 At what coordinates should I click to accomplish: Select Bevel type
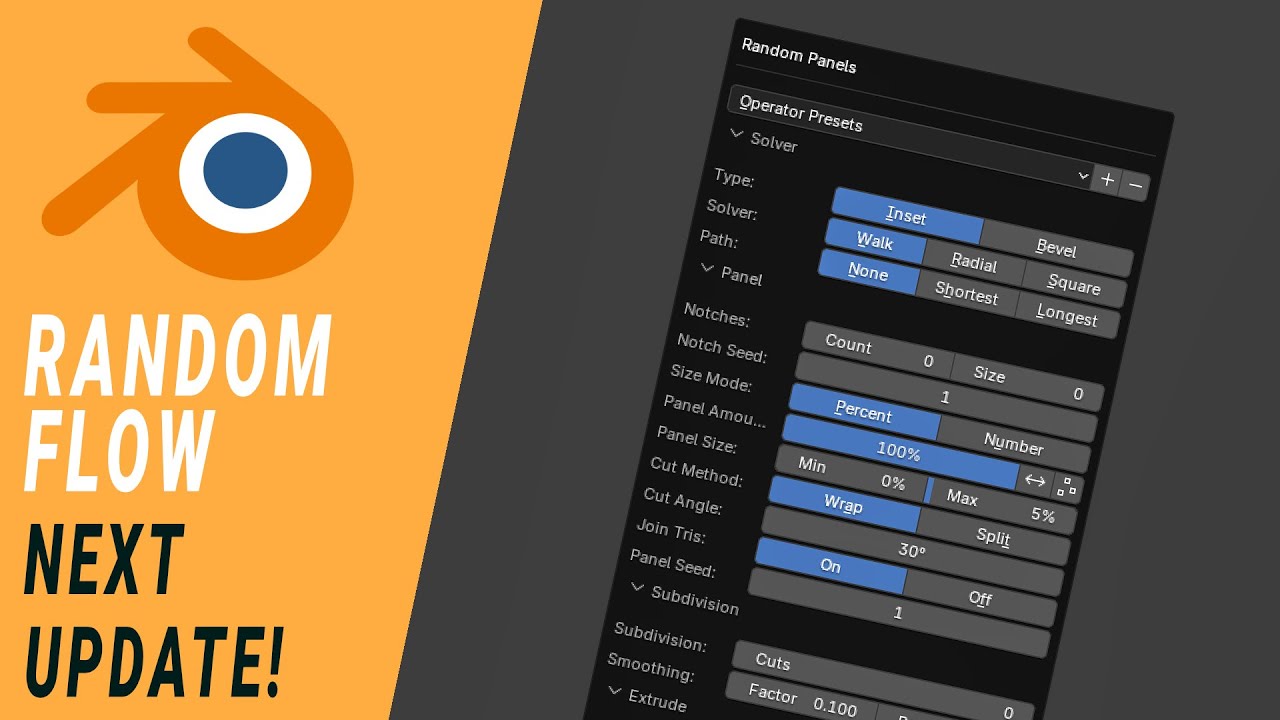1056,247
